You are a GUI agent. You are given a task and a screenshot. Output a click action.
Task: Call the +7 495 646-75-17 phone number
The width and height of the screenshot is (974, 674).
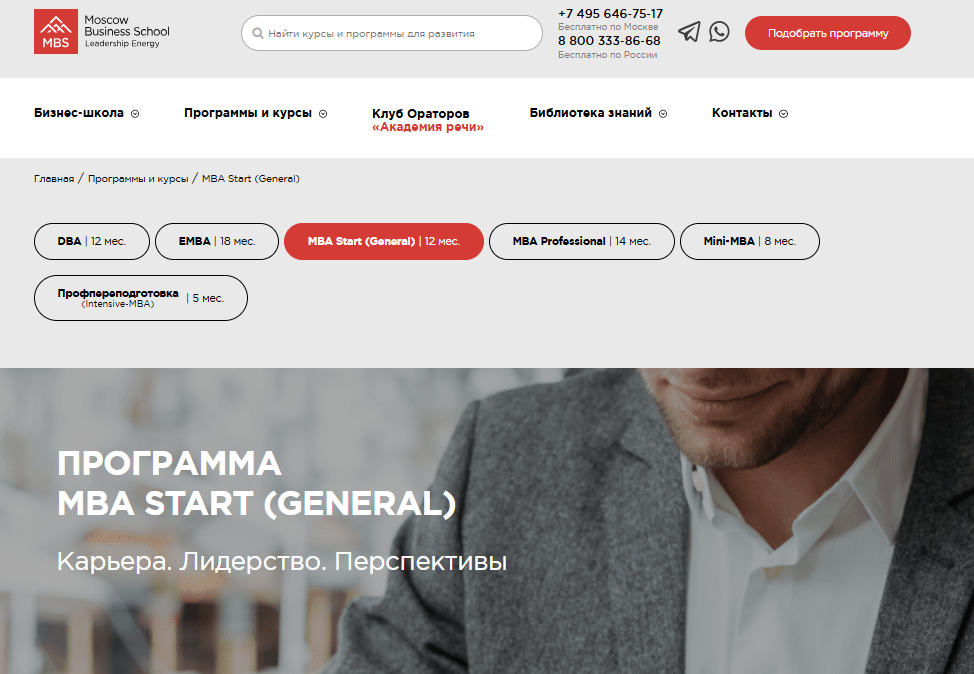pos(610,14)
